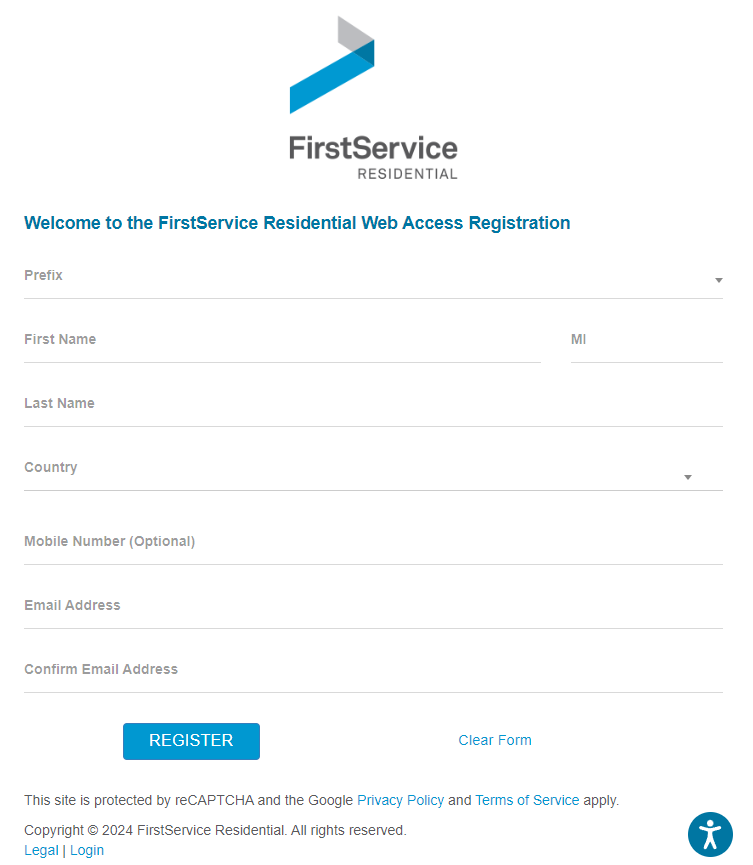The width and height of the screenshot is (753, 865).
Task: Click the copyright 2024 footer text
Action: (x=215, y=831)
